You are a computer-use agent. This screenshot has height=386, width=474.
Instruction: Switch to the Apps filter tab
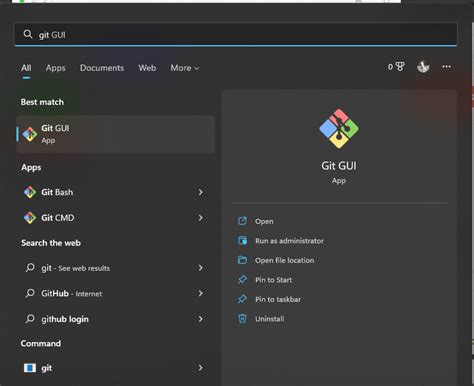[x=56, y=68]
